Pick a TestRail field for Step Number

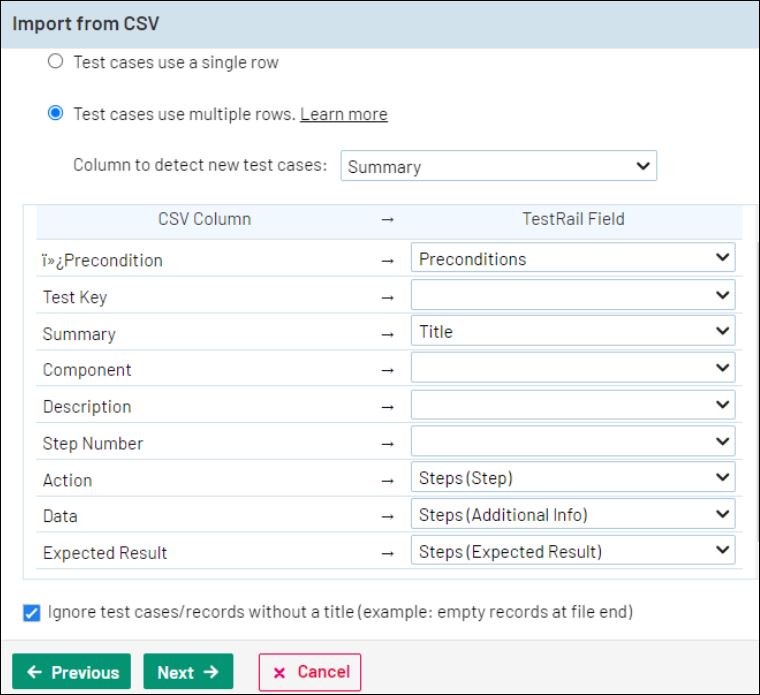[572, 442]
